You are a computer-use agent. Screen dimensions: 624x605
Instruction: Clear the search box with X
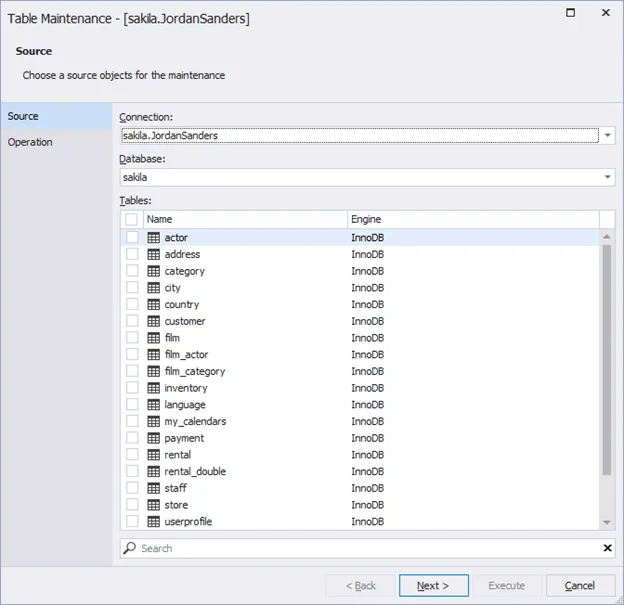point(607,548)
